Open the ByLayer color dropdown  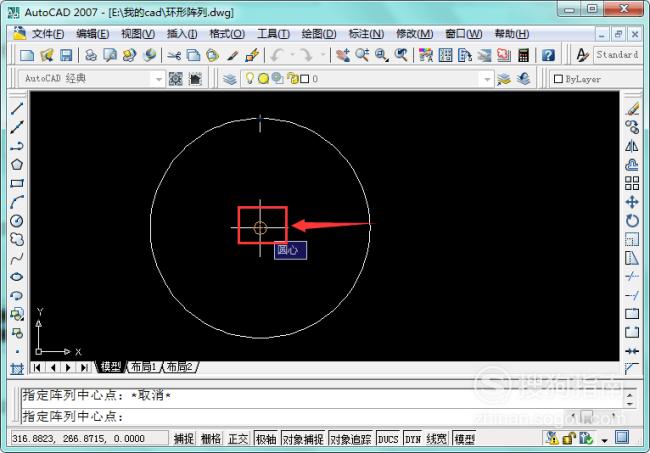[x=595, y=79]
